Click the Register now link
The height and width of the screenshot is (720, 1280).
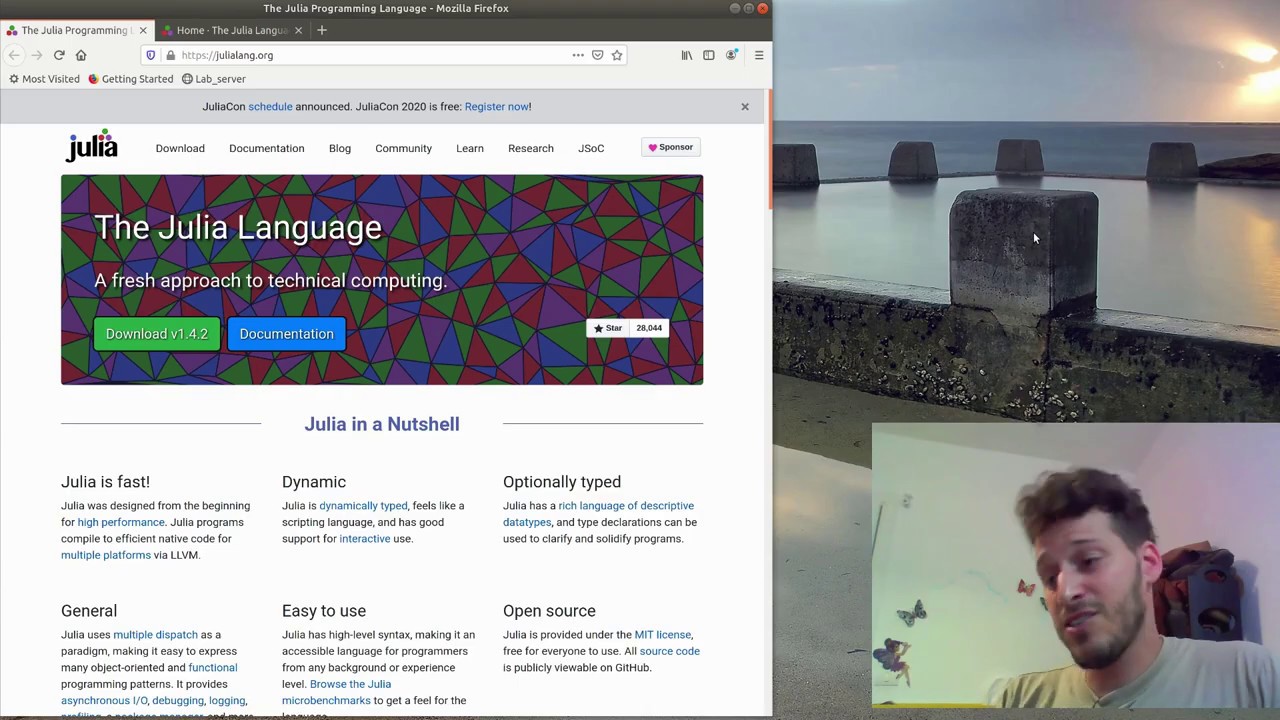click(496, 106)
